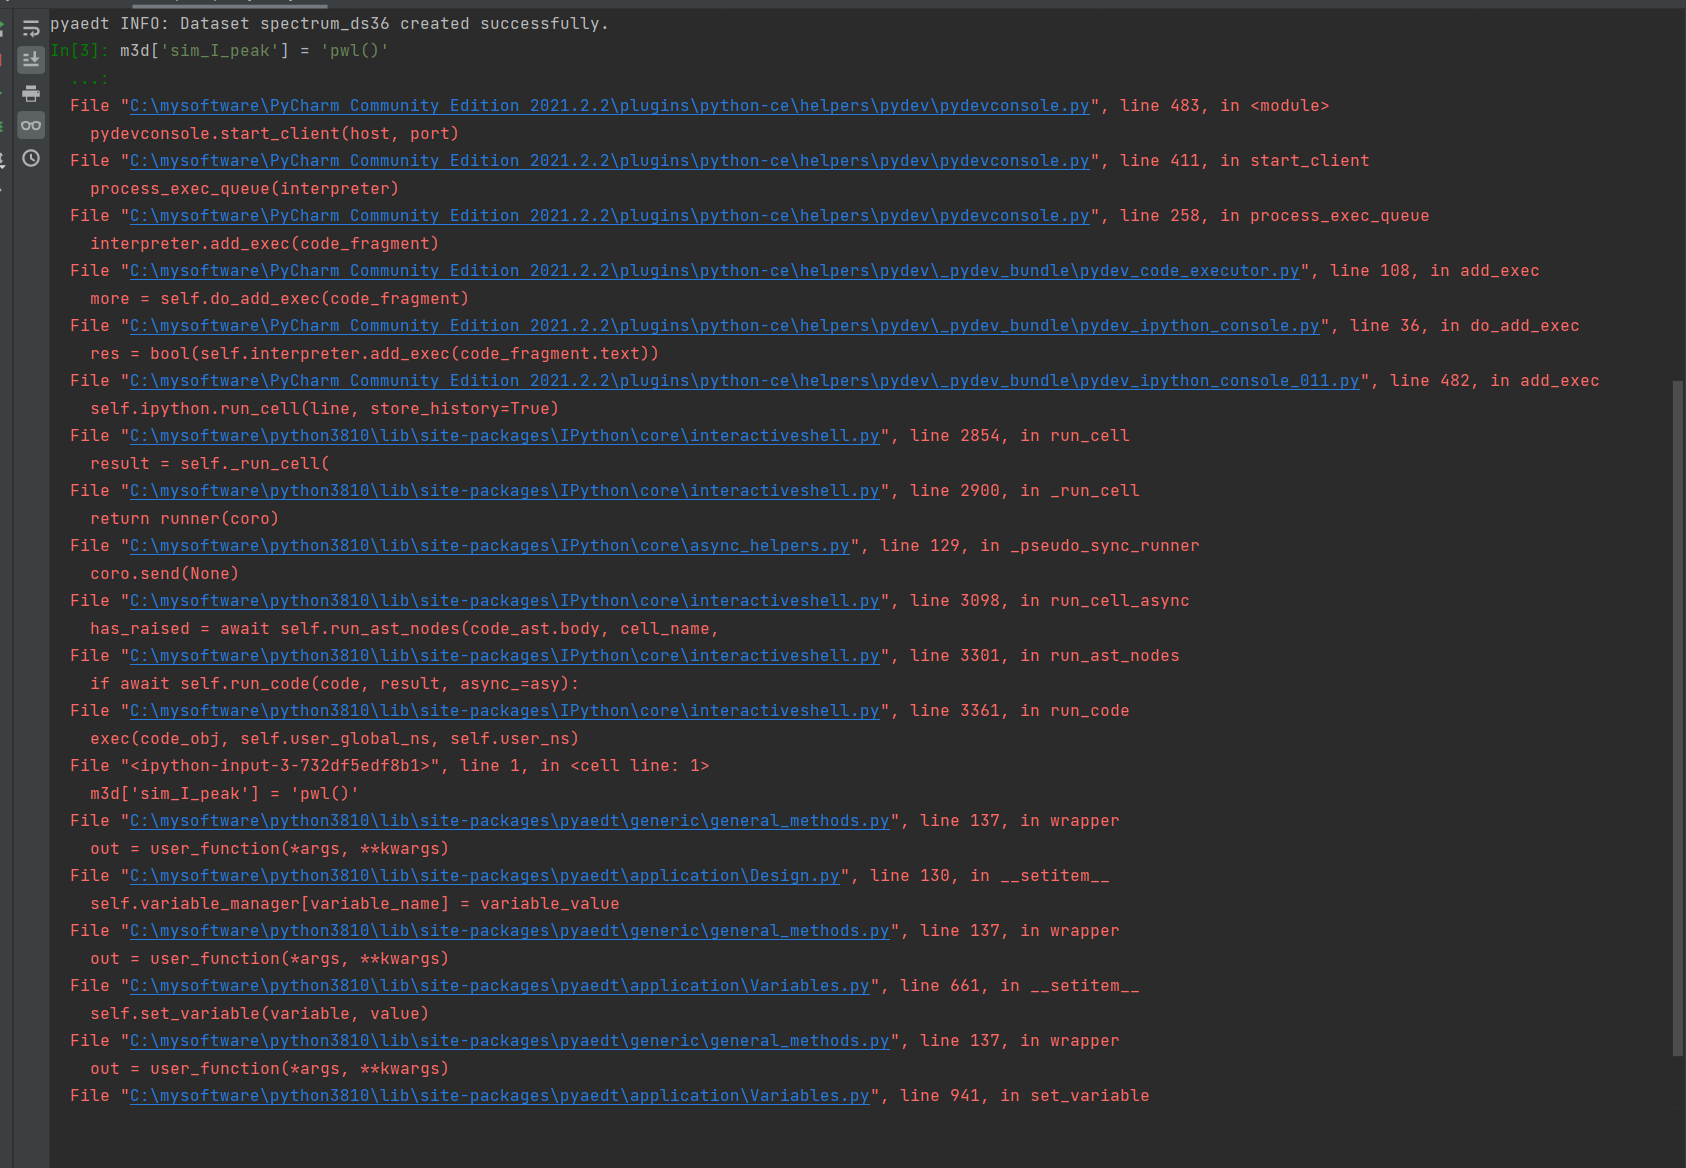The width and height of the screenshot is (1686, 1168).
Task: Open Design.py file link
Action: pyautogui.click(x=484, y=876)
